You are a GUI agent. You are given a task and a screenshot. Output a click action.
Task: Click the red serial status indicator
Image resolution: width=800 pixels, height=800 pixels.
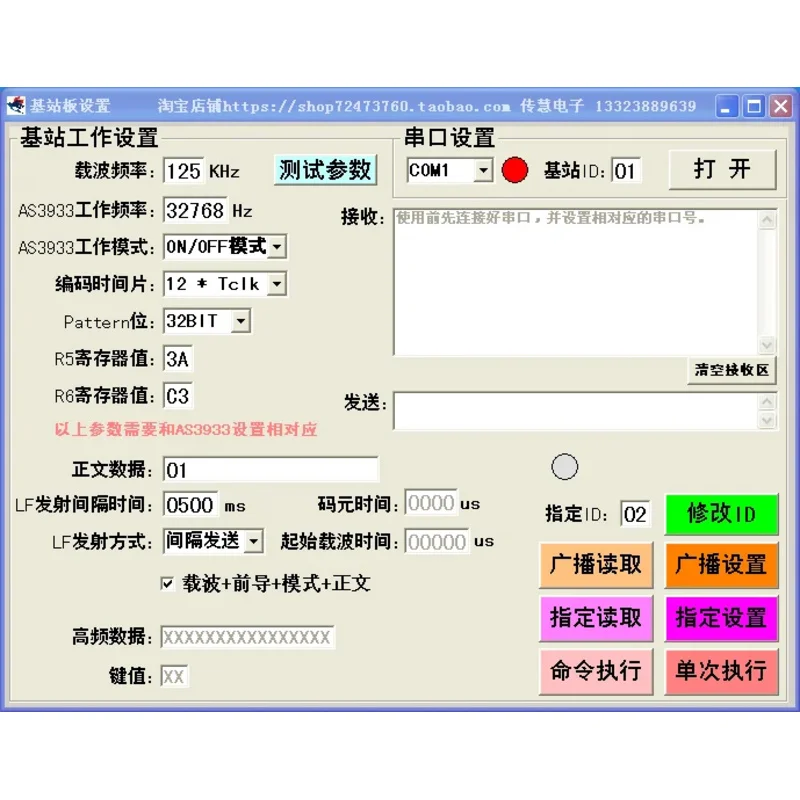(x=514, y=170)
